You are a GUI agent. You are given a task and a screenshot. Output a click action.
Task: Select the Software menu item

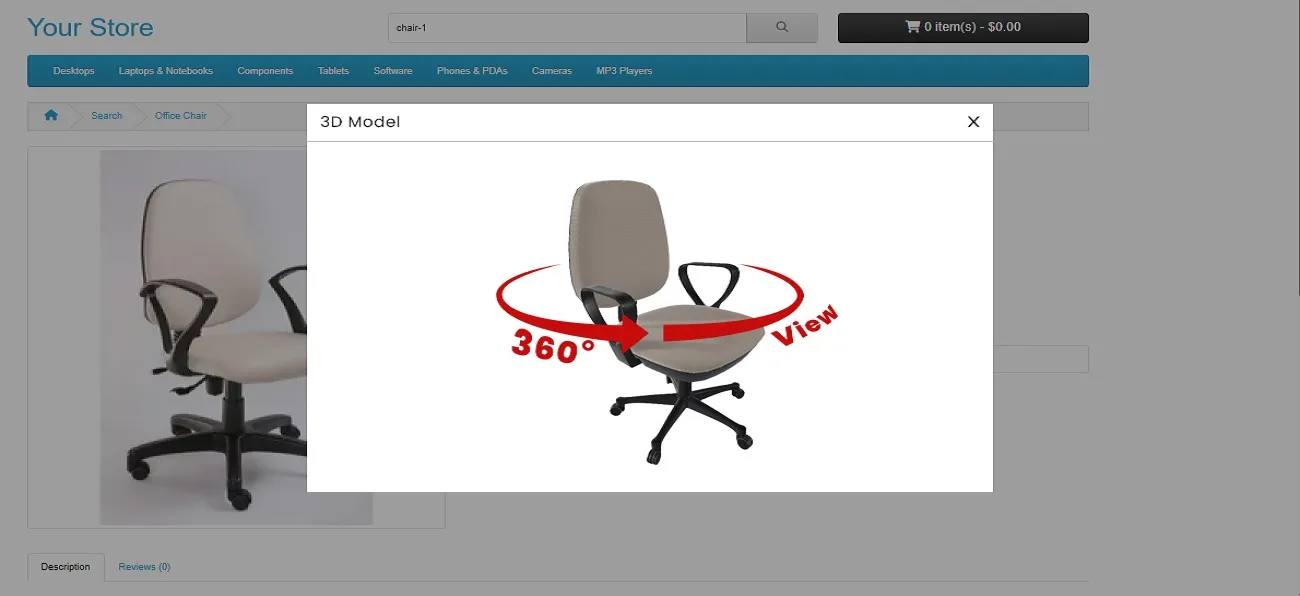393,71
